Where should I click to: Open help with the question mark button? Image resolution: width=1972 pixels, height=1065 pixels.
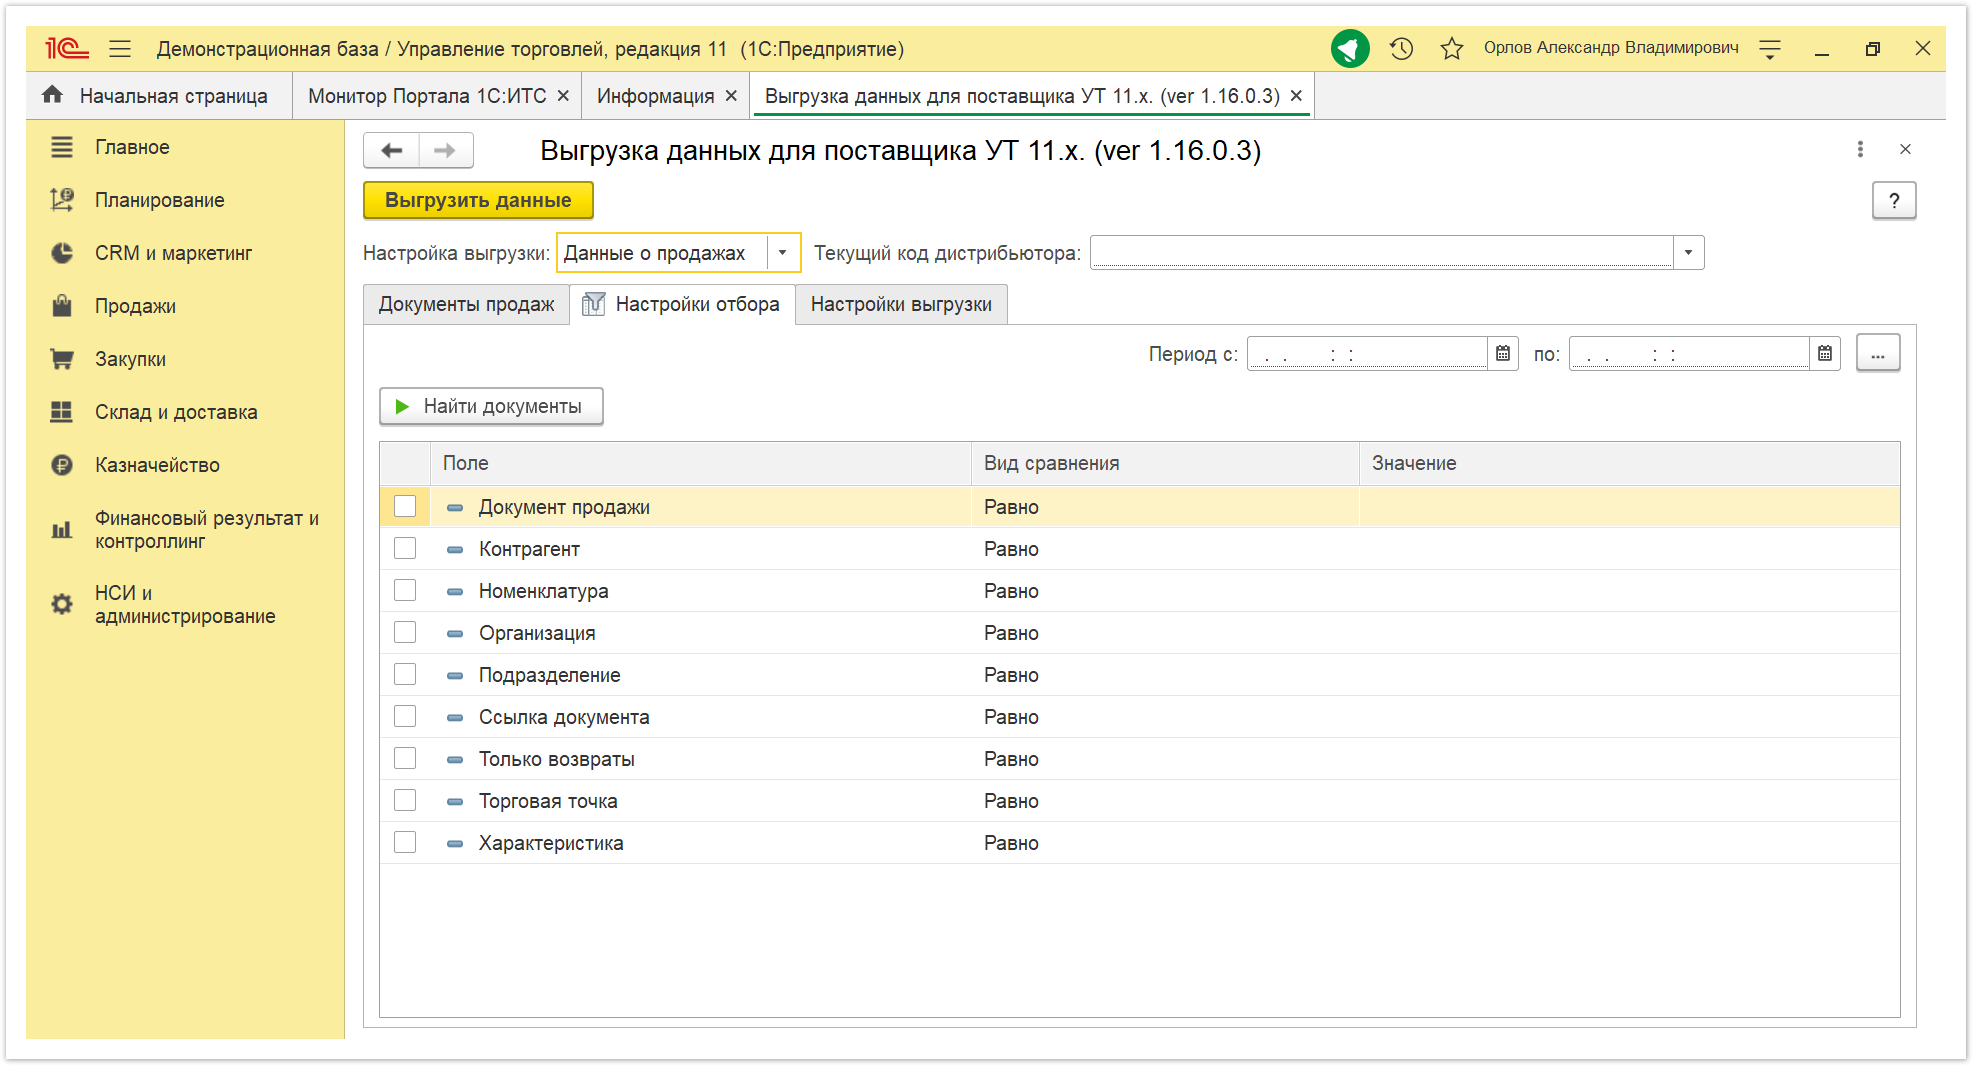pos(1894,200)
